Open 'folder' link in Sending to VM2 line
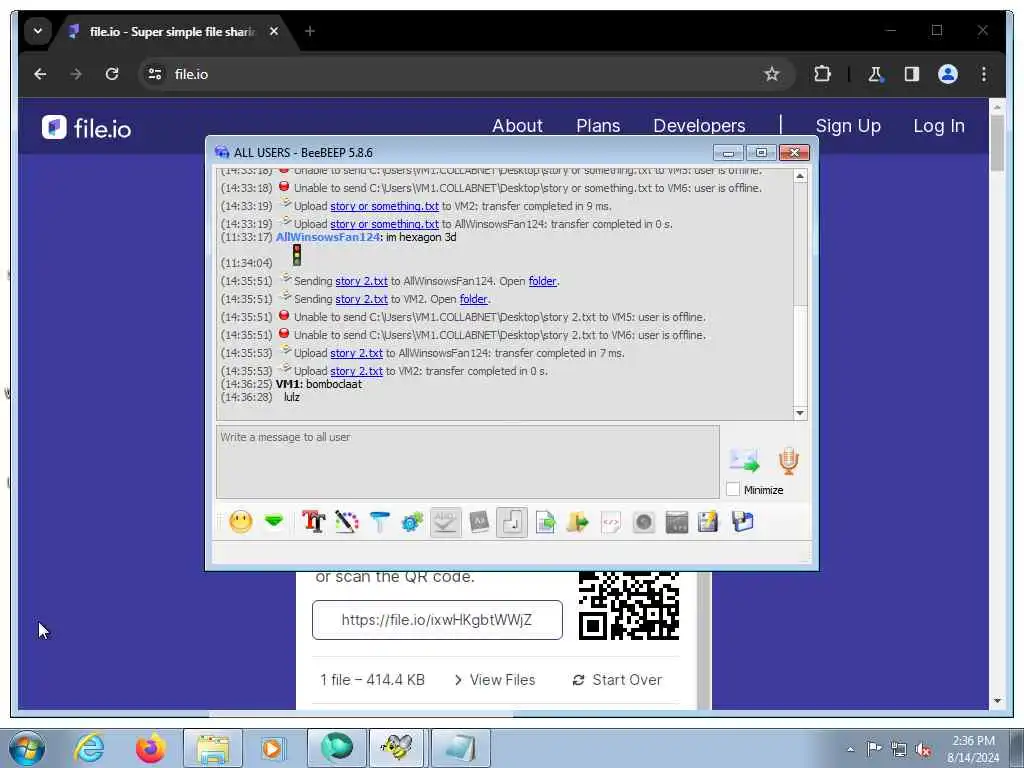The image size is (1024, 768). point(473,299)
